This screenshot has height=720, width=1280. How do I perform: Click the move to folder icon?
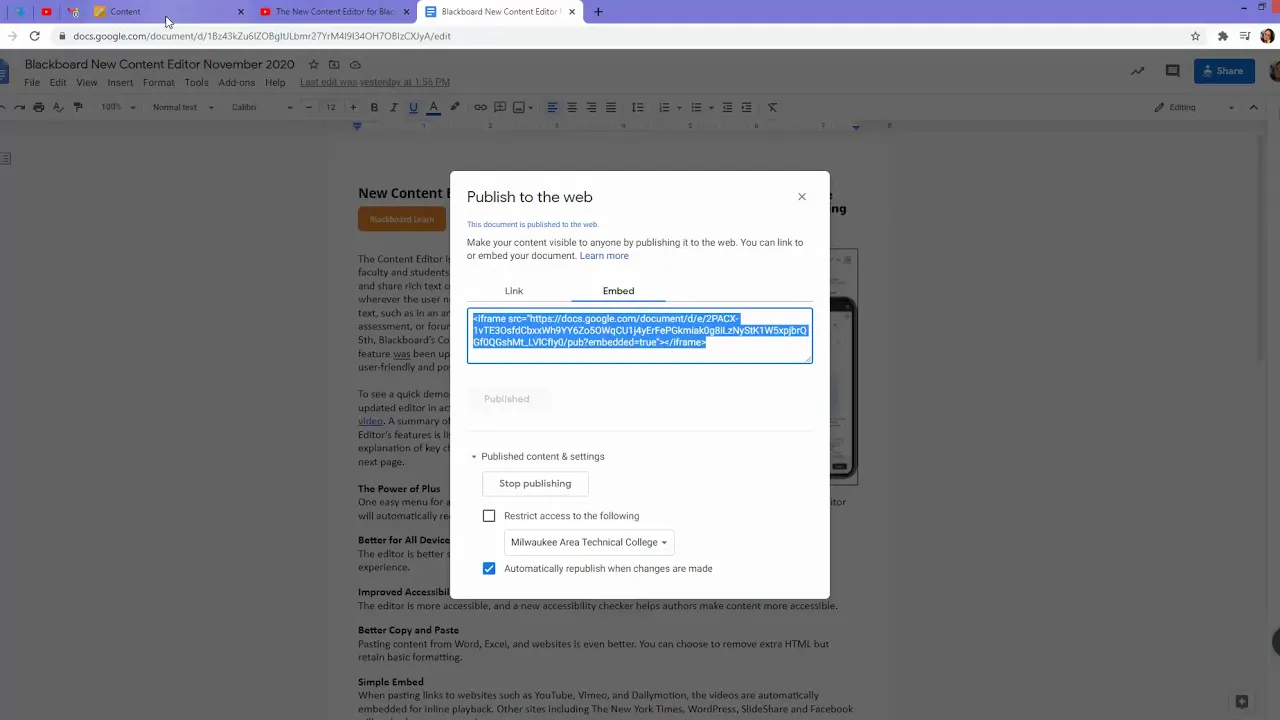coord(334,65)
